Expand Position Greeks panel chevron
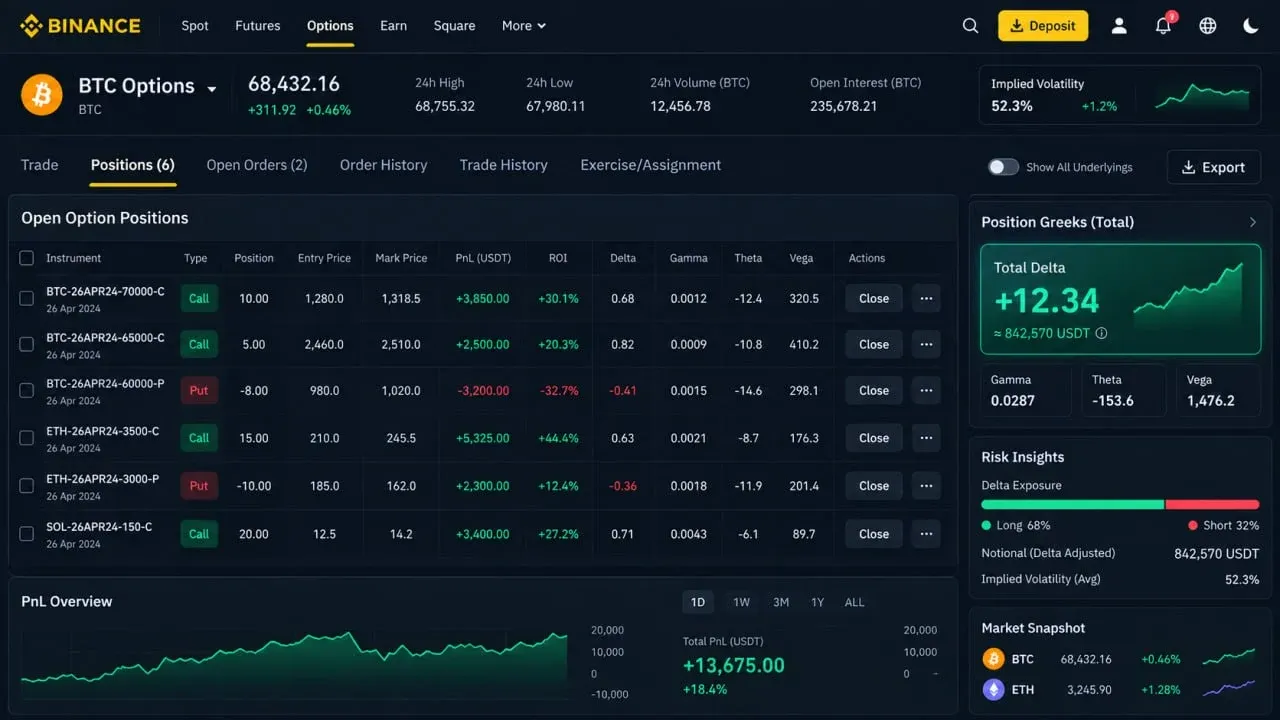The image size is (1280, 720). pyautogui.click(x=1252, y=222)
